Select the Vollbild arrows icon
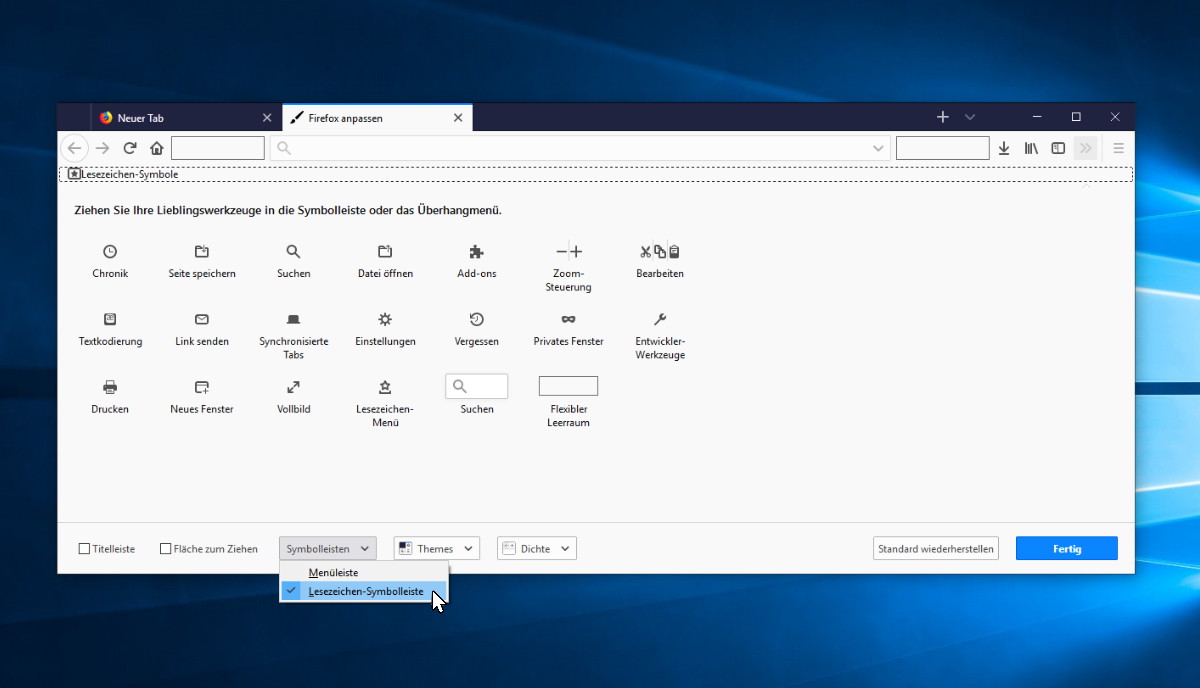 [x=293, y=387]
